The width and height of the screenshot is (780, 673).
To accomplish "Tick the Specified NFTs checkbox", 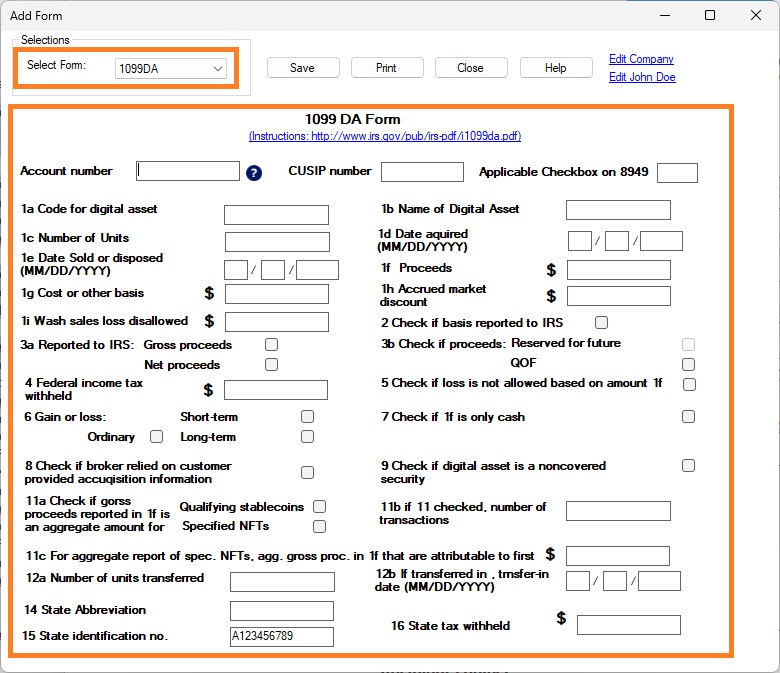I will [320, 526].
